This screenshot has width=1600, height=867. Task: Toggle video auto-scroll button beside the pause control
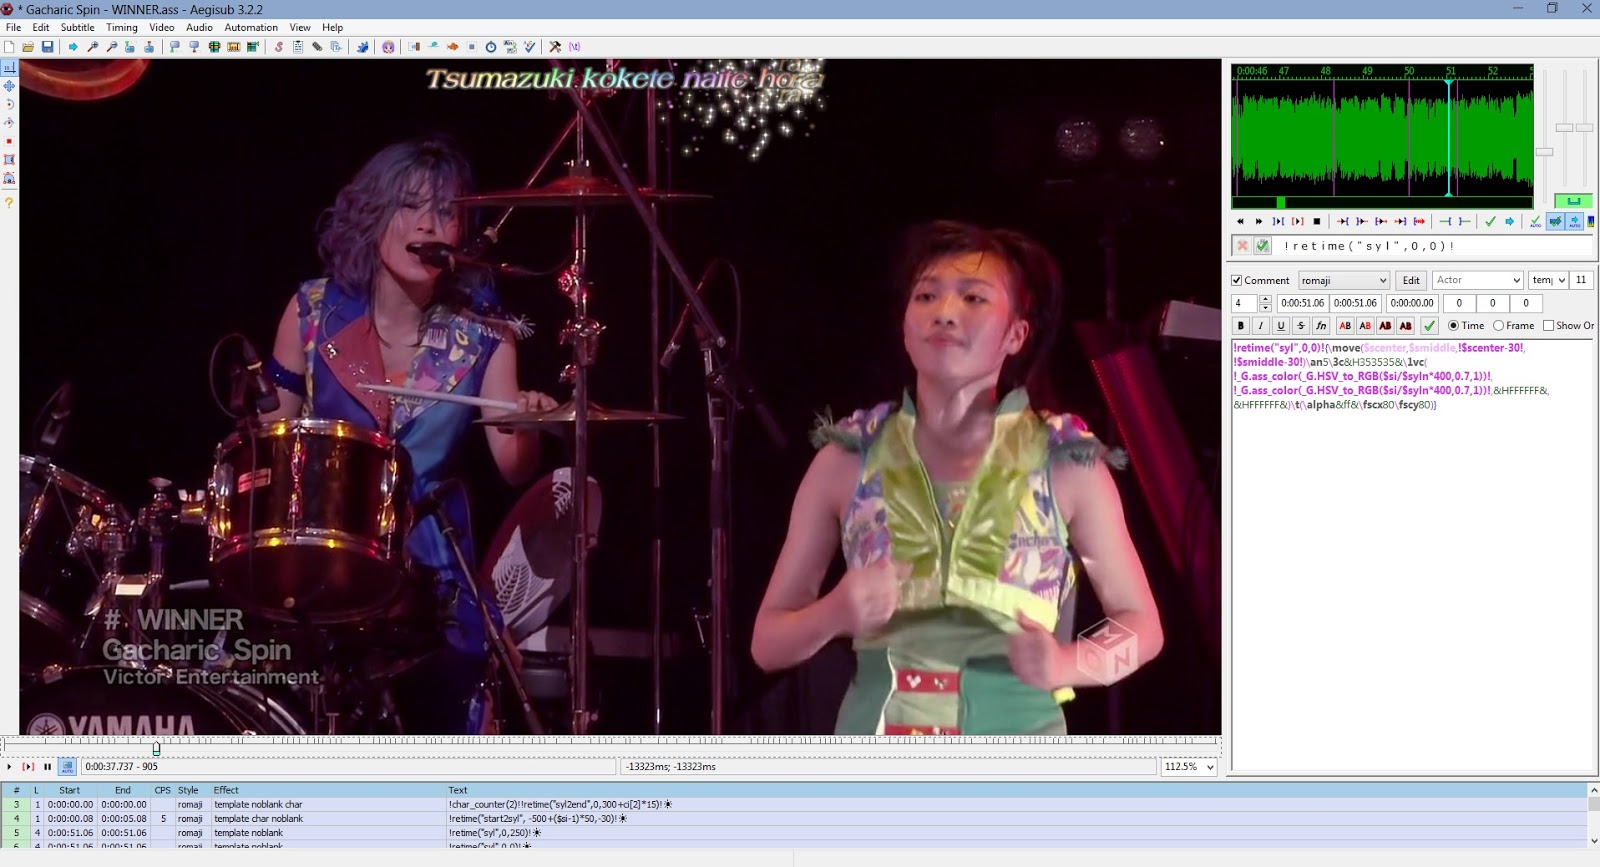(x=67, y=767)
